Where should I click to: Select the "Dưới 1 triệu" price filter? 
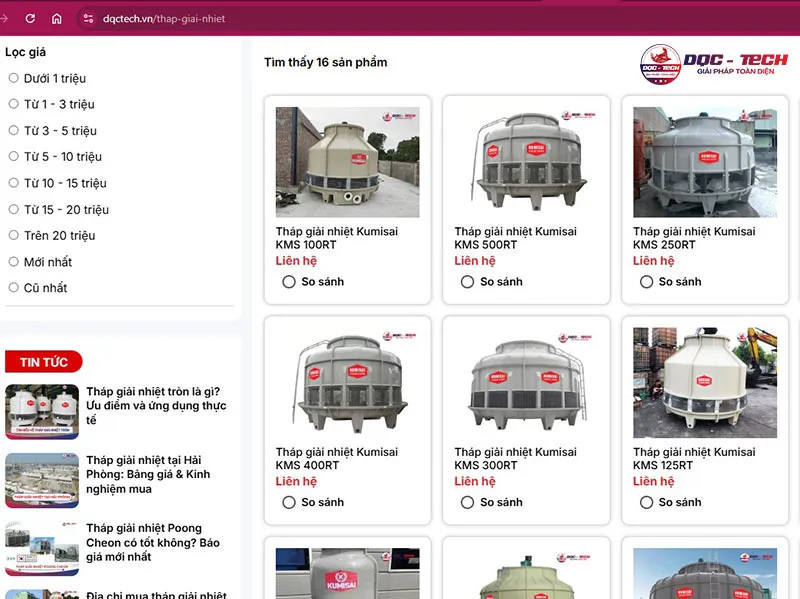point(14,78)
